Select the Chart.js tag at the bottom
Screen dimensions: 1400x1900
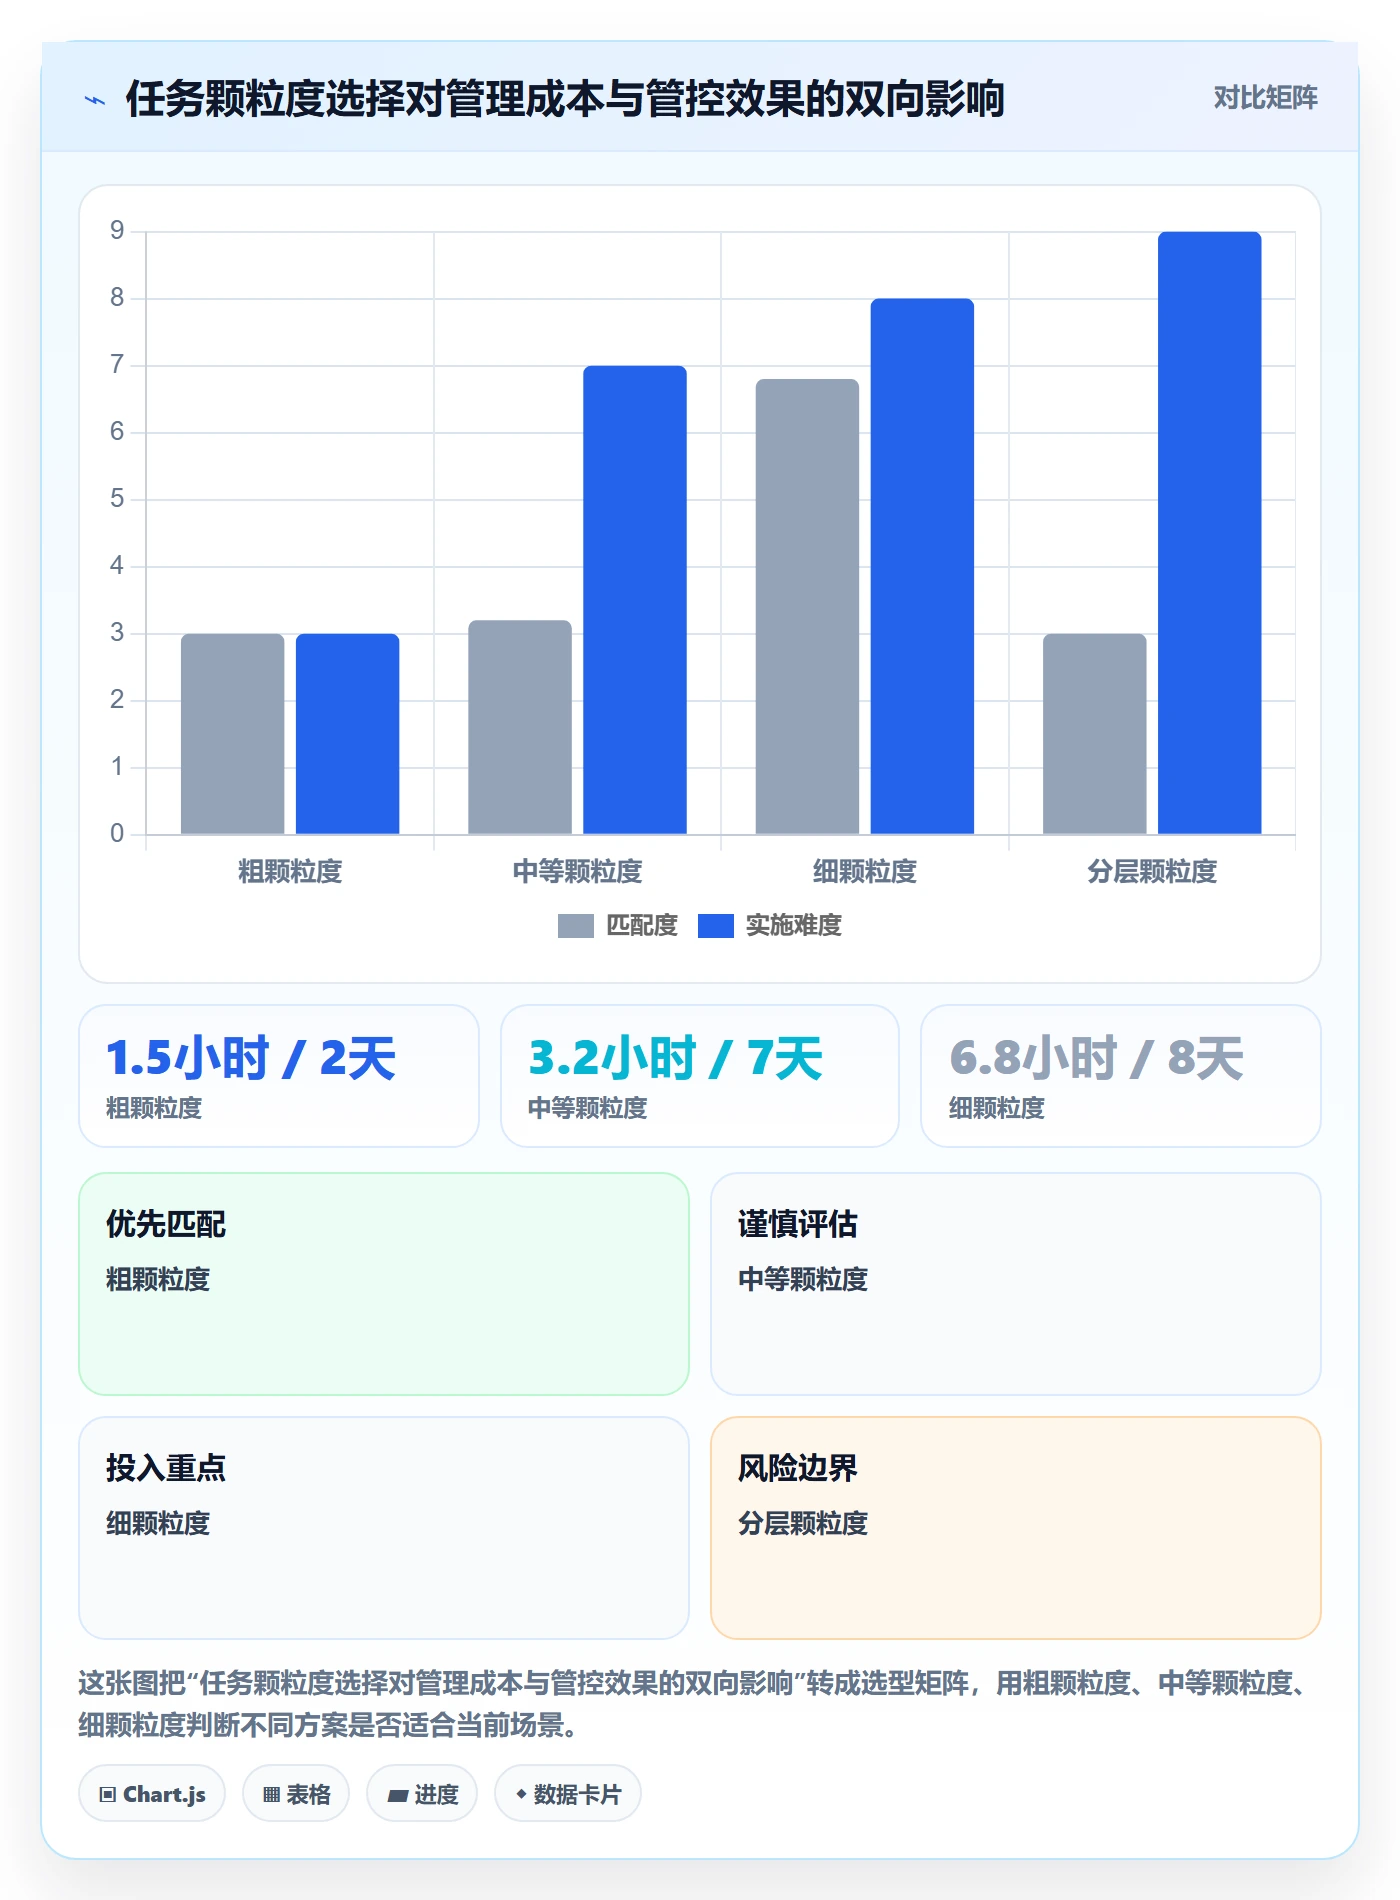pos(152,1794)
